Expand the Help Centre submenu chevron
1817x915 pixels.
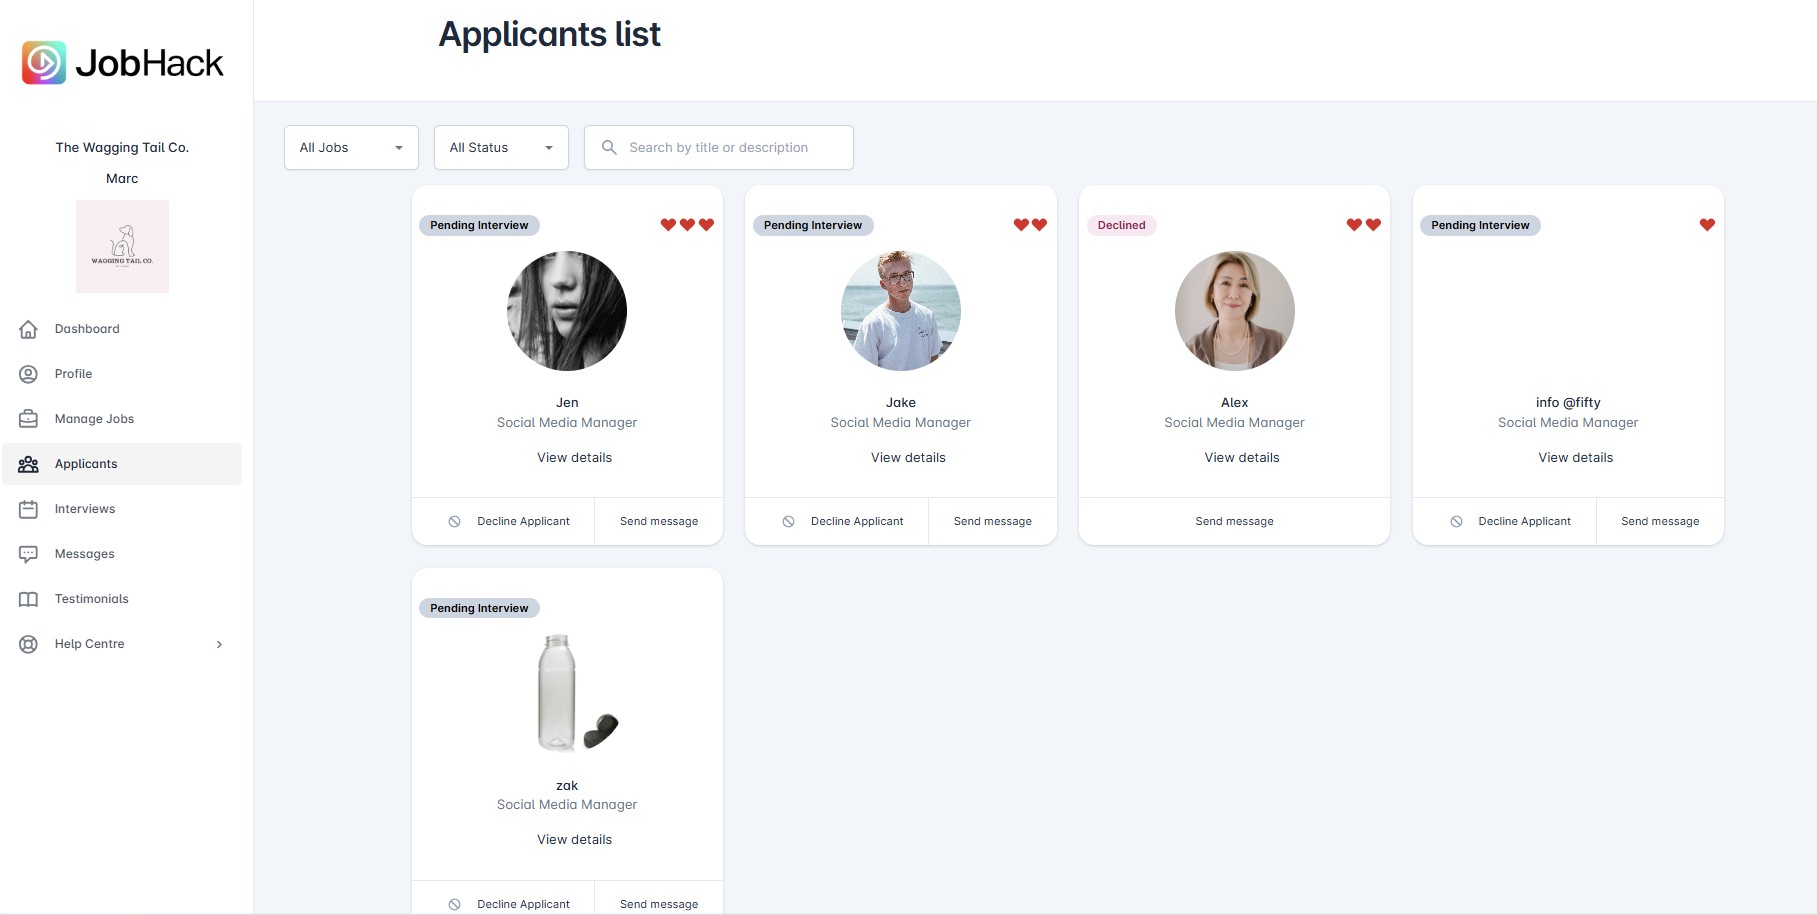pos(219,644)
